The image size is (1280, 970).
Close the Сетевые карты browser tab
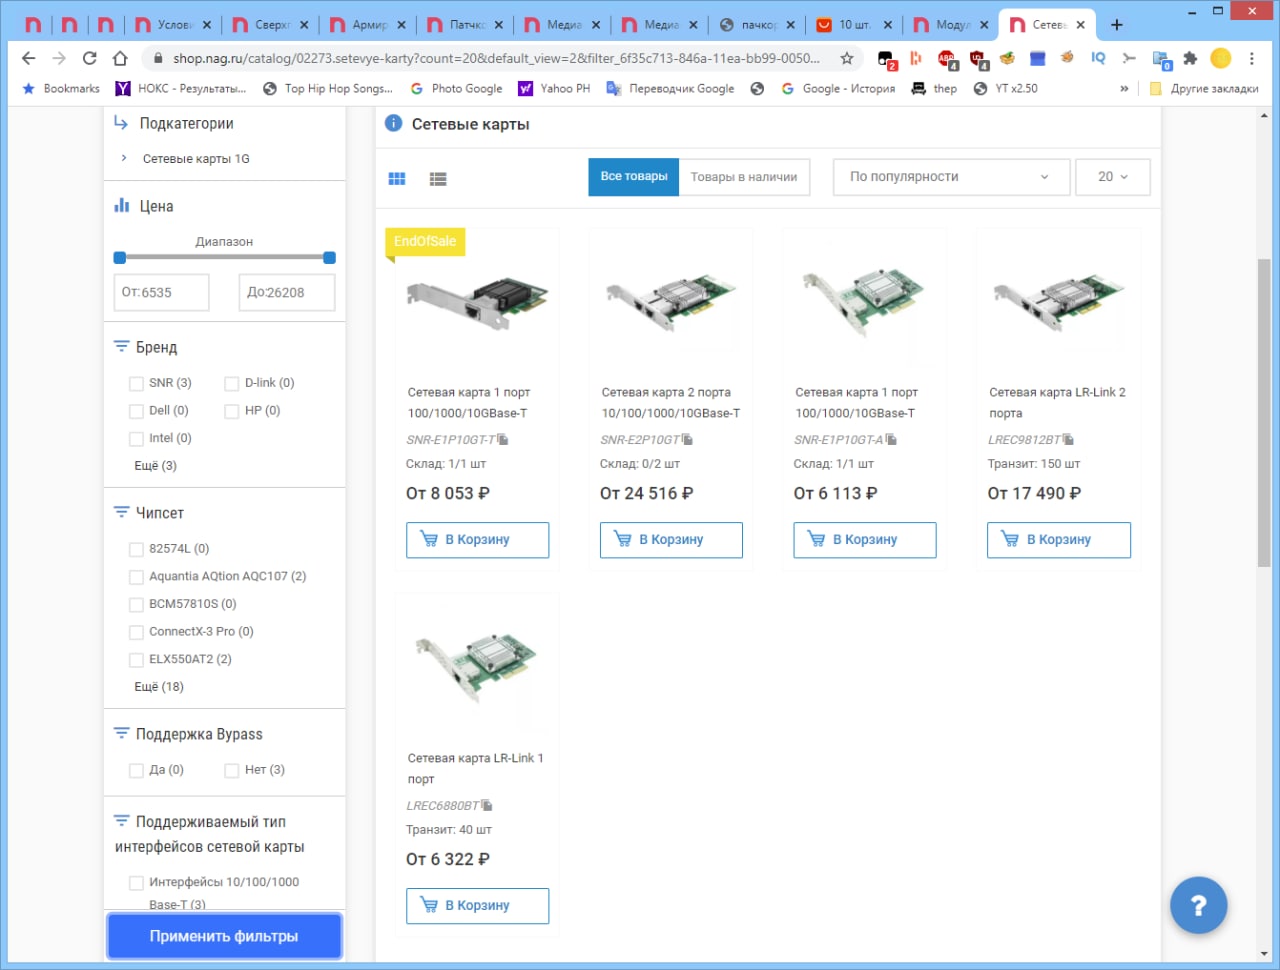click(1080, 24)
